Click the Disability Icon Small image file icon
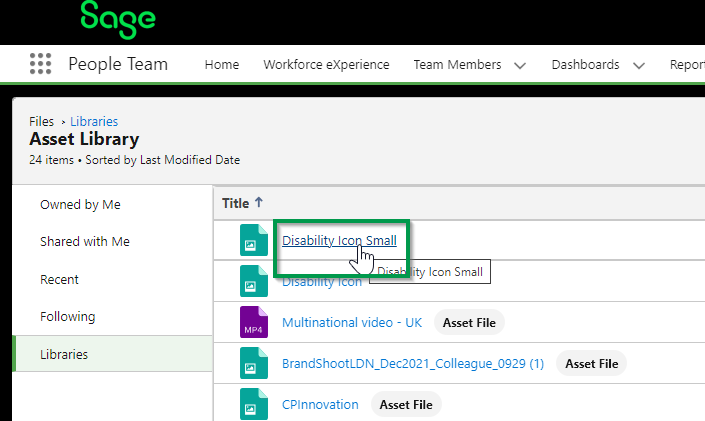 pos(254,241)
